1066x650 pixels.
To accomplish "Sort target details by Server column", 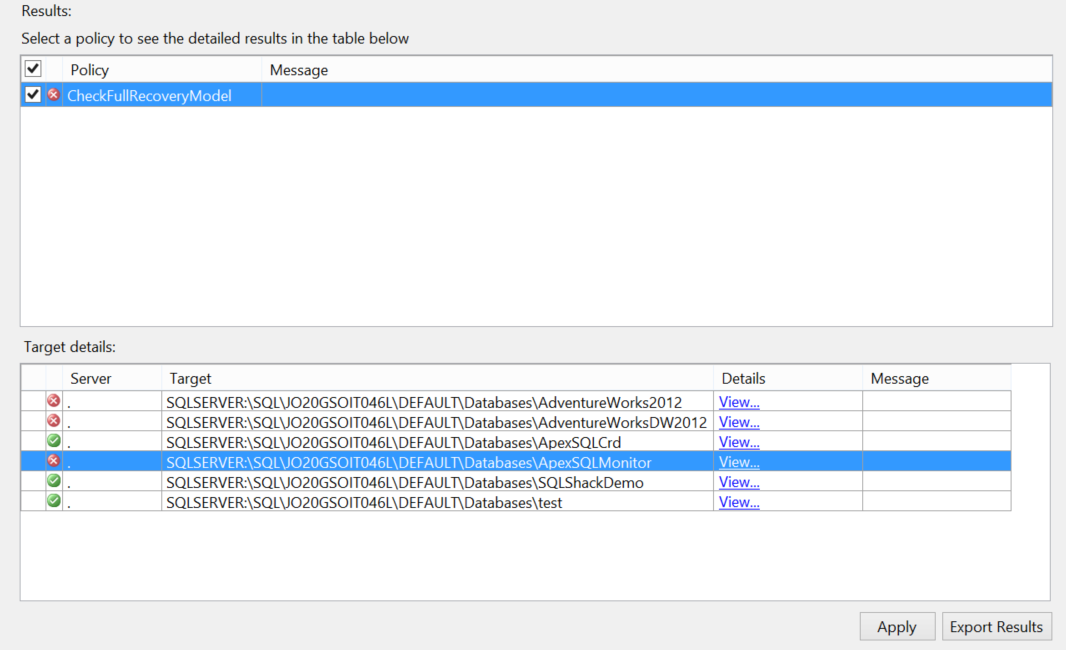I will (x=112, y=379).
